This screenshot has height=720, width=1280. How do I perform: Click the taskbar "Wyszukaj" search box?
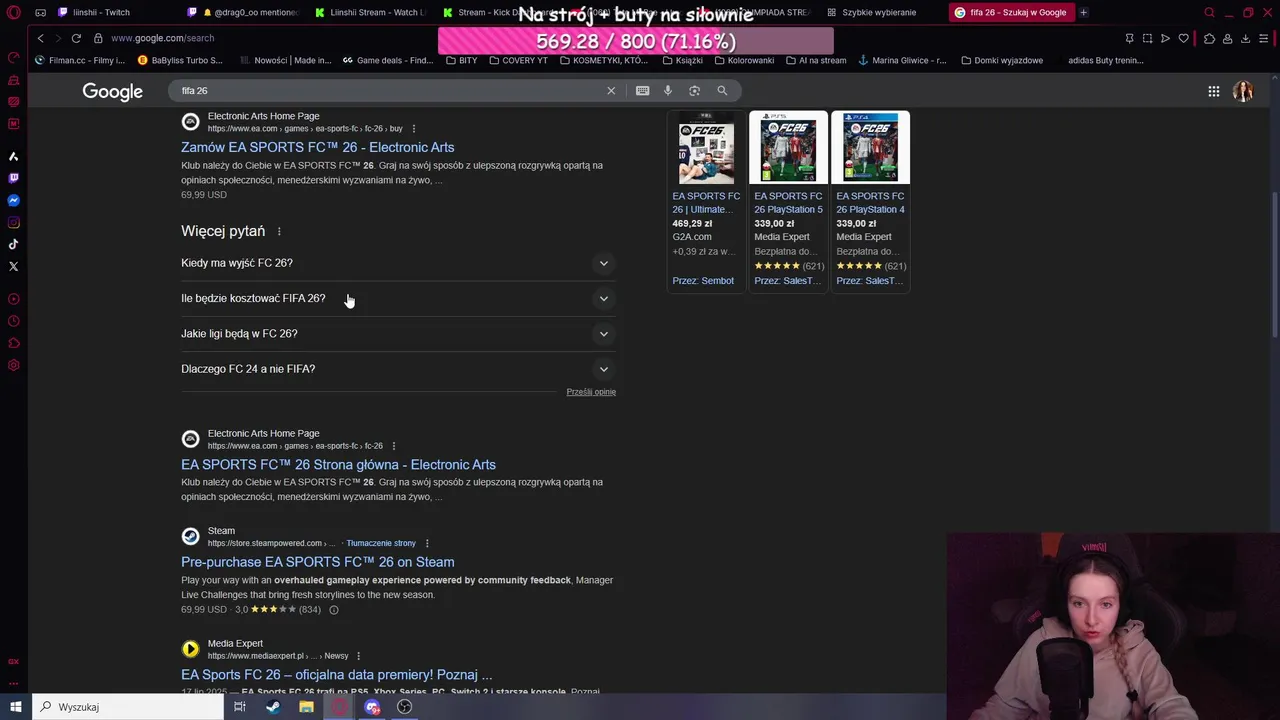[128, 707]
